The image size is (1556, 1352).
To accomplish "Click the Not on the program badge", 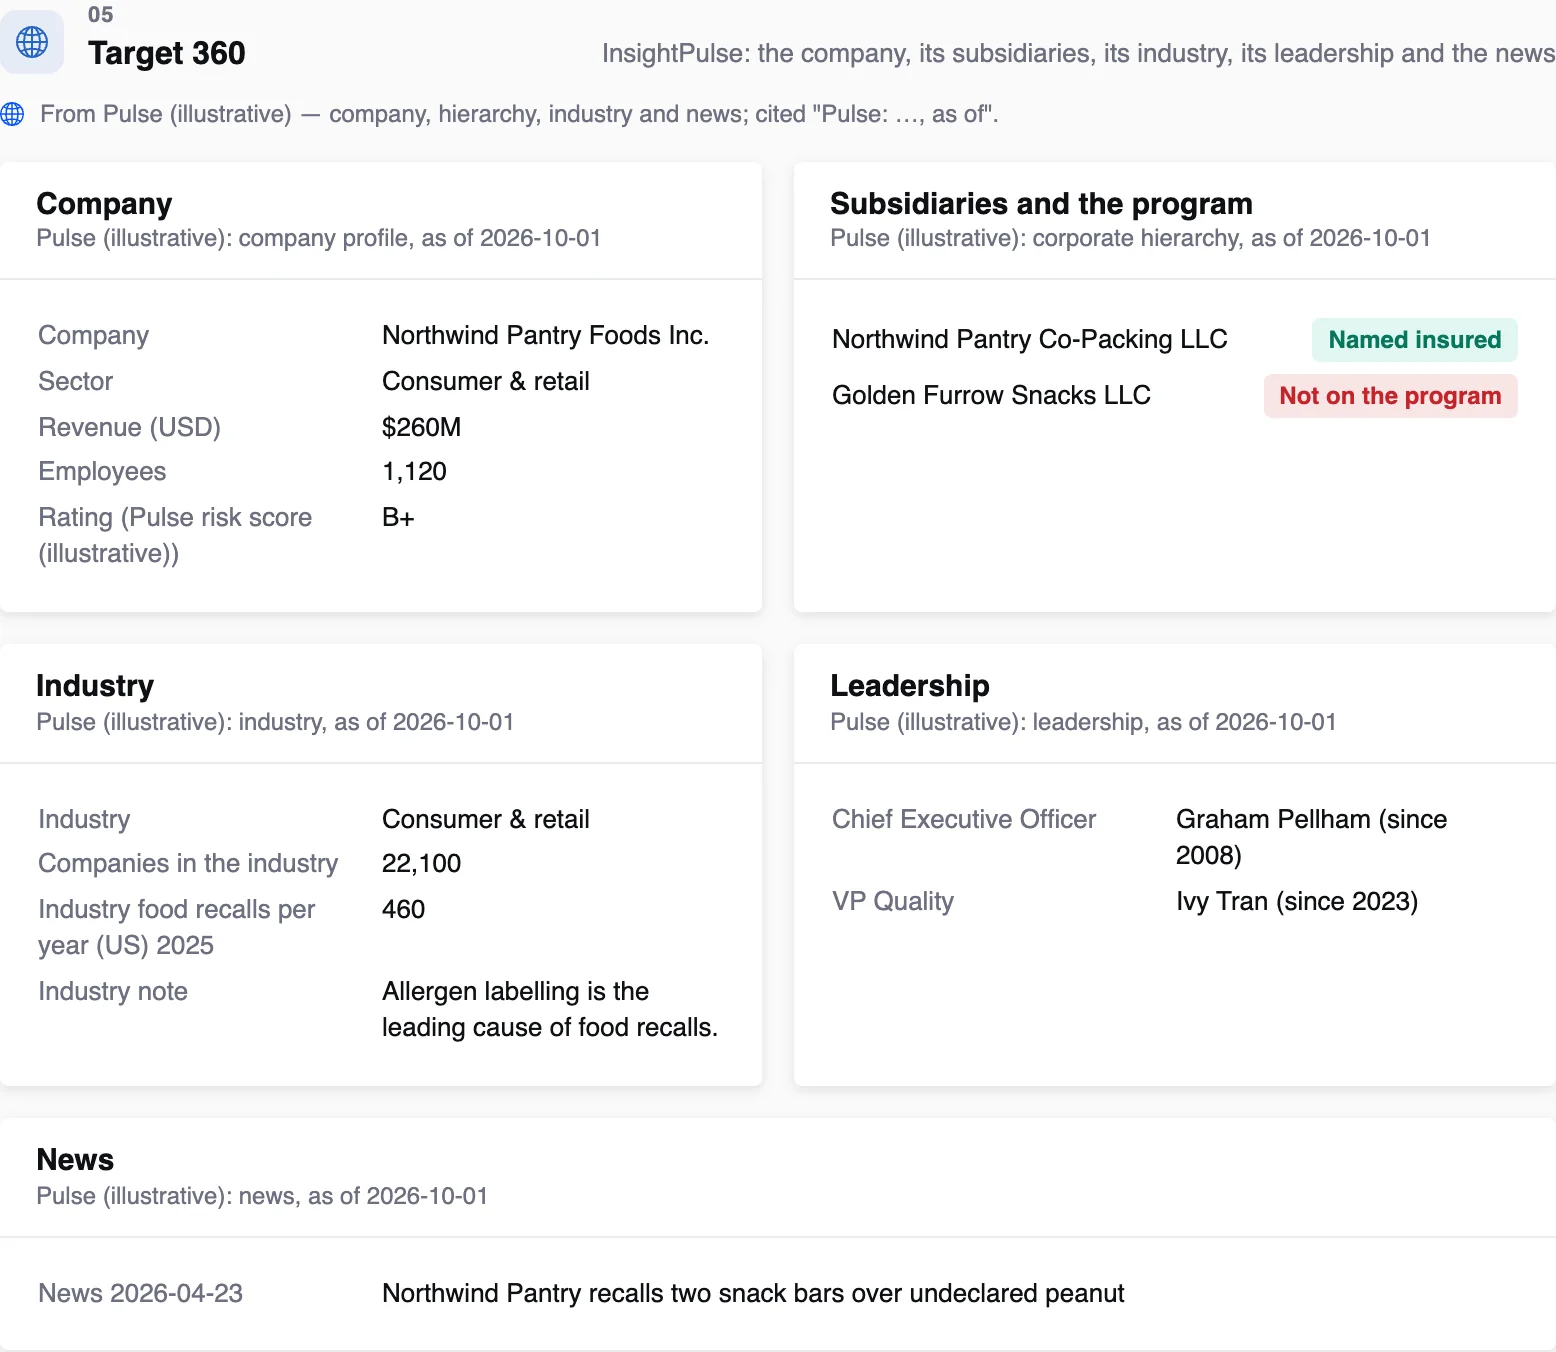I will 1390,396.
